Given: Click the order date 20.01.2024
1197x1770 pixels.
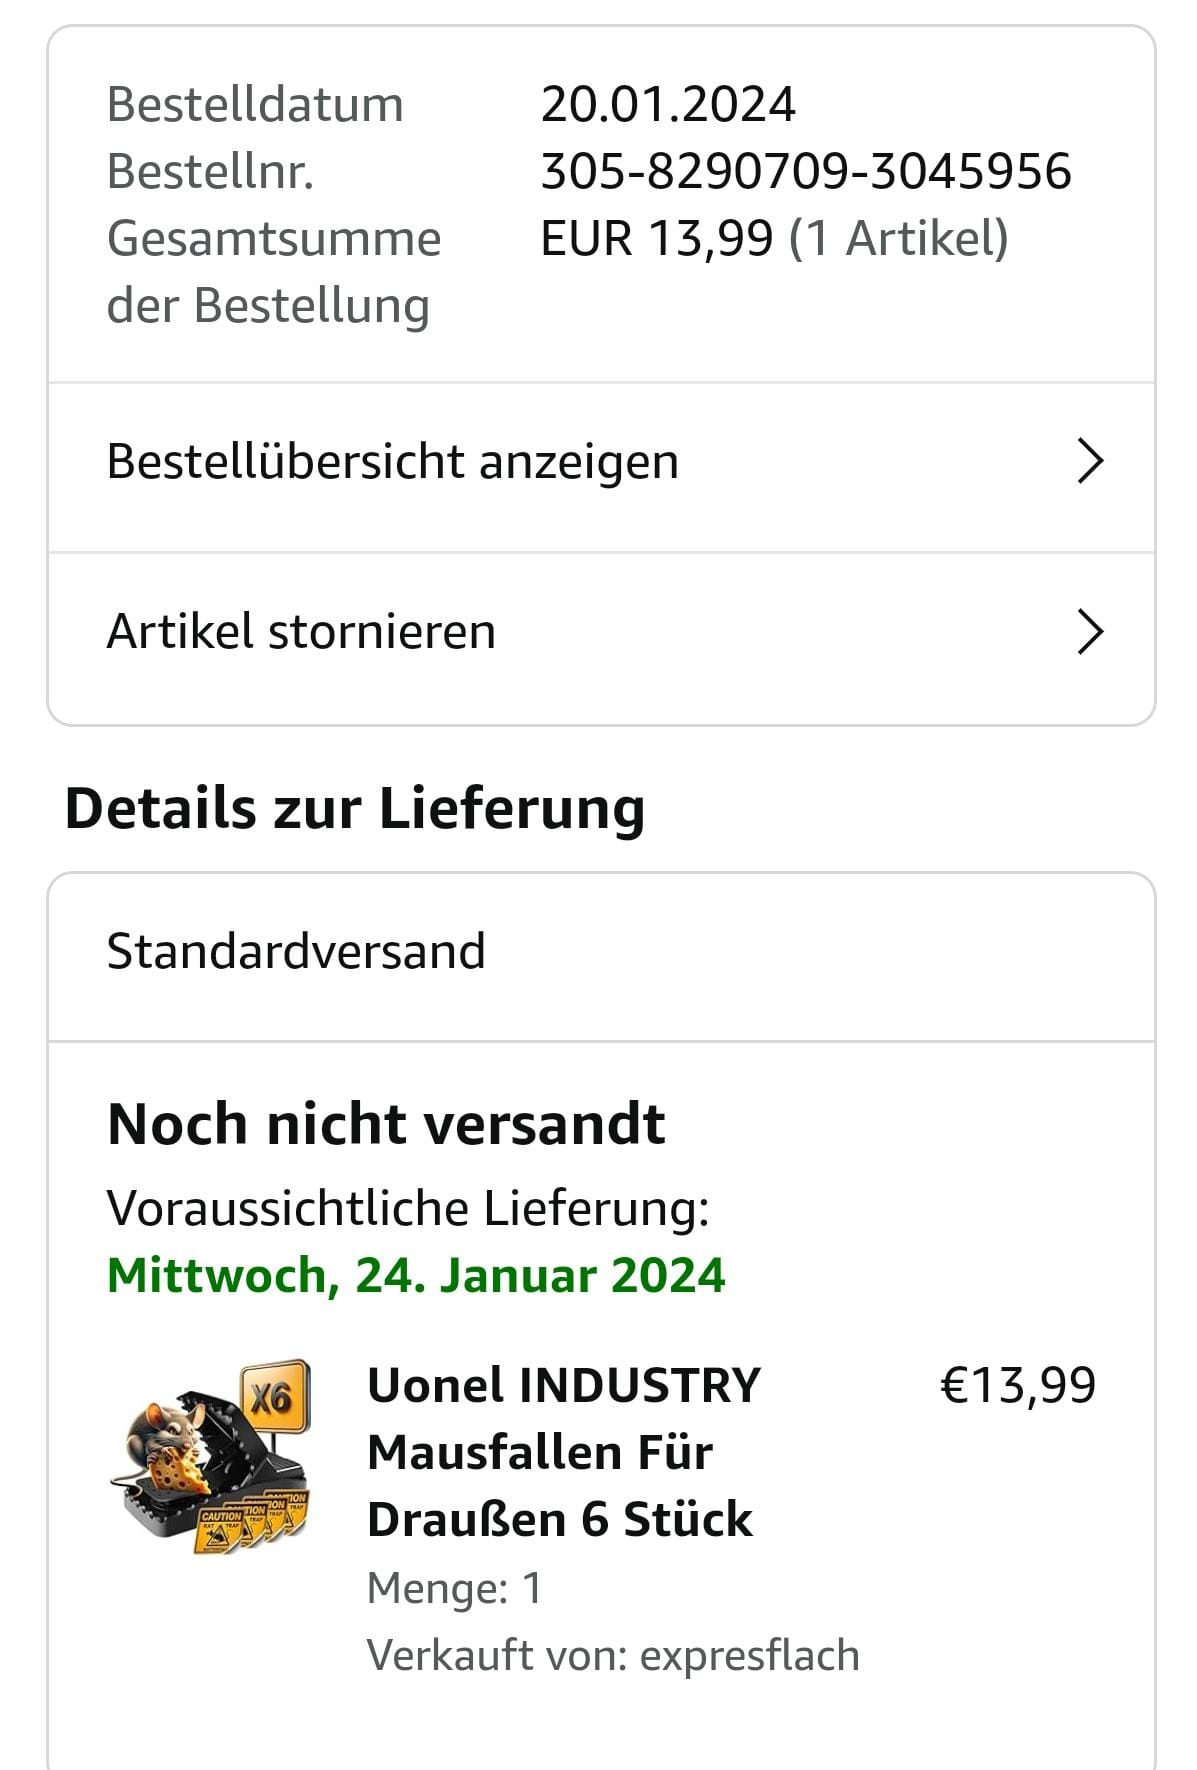Looking at the screenshot, I should (668, 104).
